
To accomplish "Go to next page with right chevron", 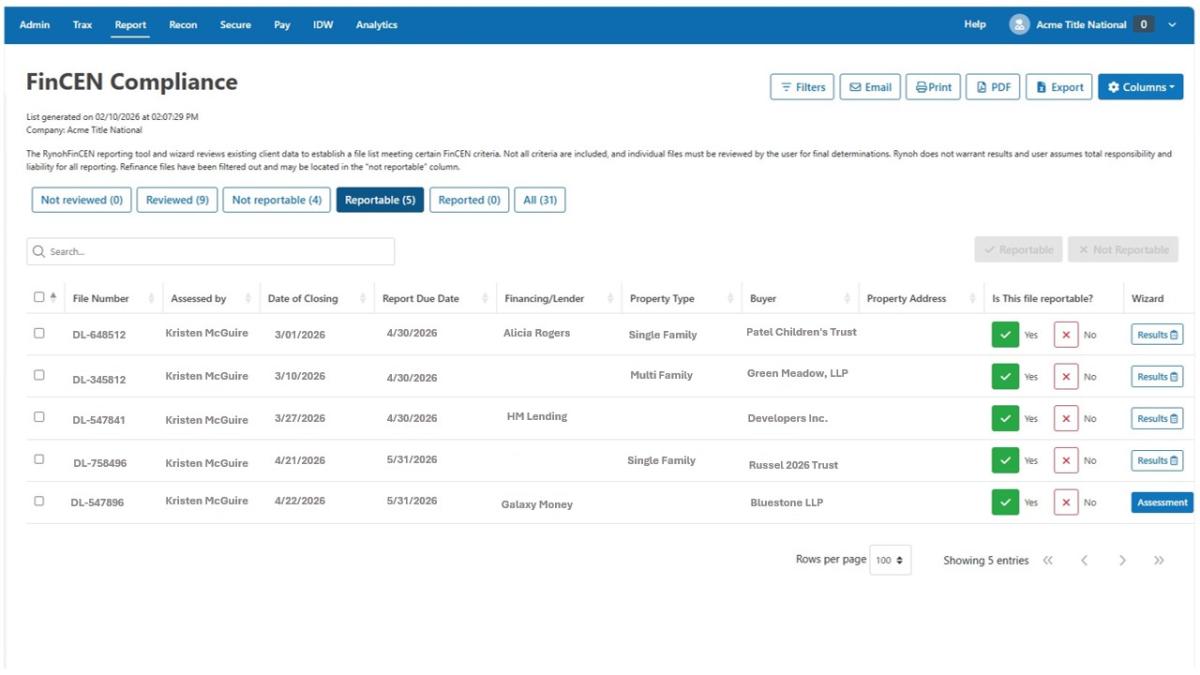I will 1122,561.
